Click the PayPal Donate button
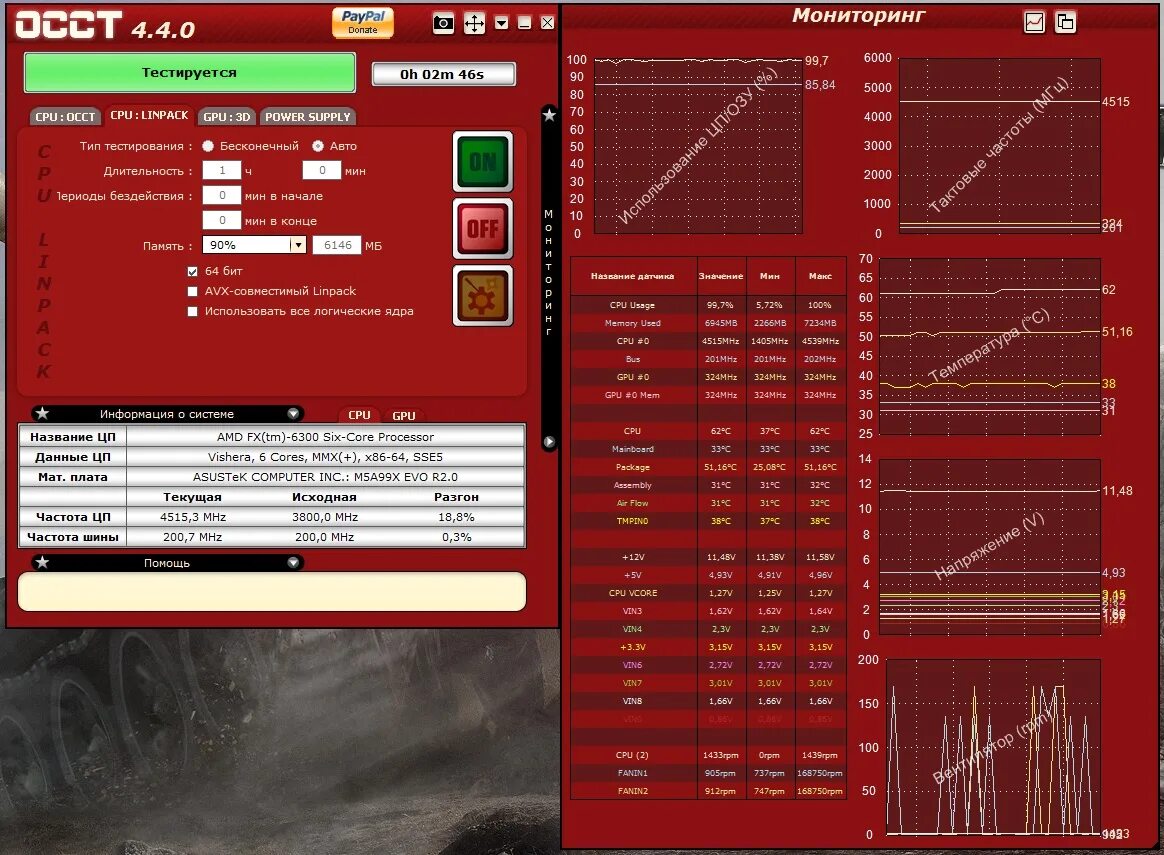 [362, 22]
